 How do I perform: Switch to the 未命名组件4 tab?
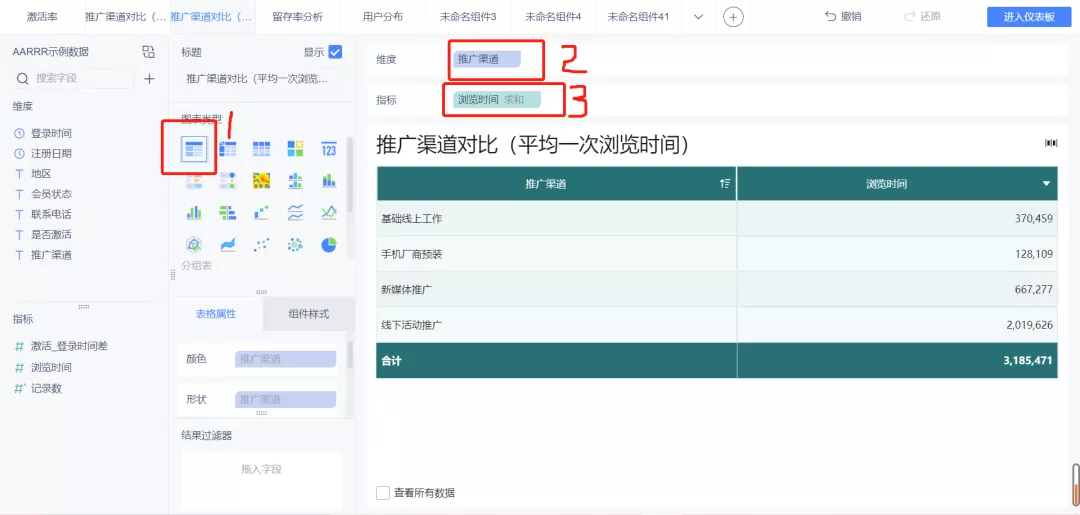tap(553, 17)
